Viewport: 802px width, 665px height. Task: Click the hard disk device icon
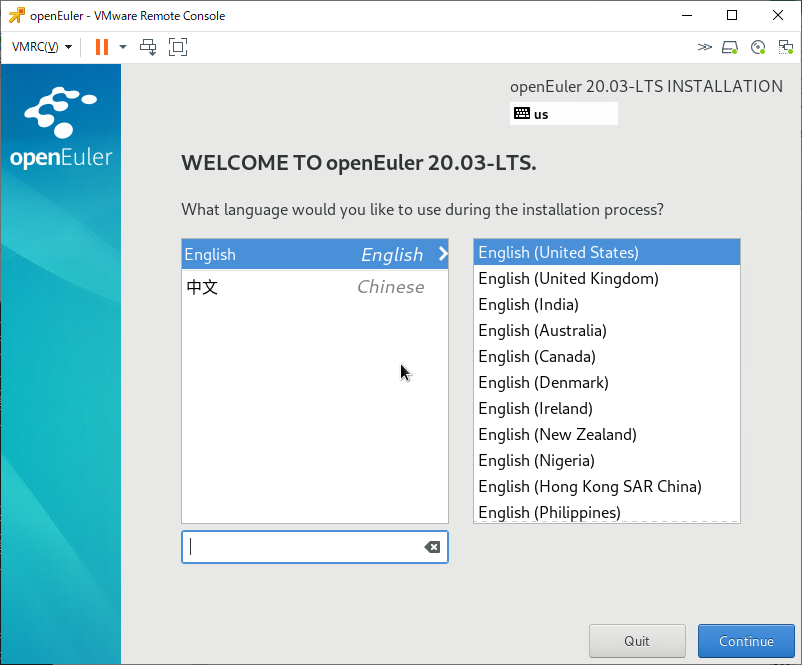pyautogui.click(x=730, y=47)
